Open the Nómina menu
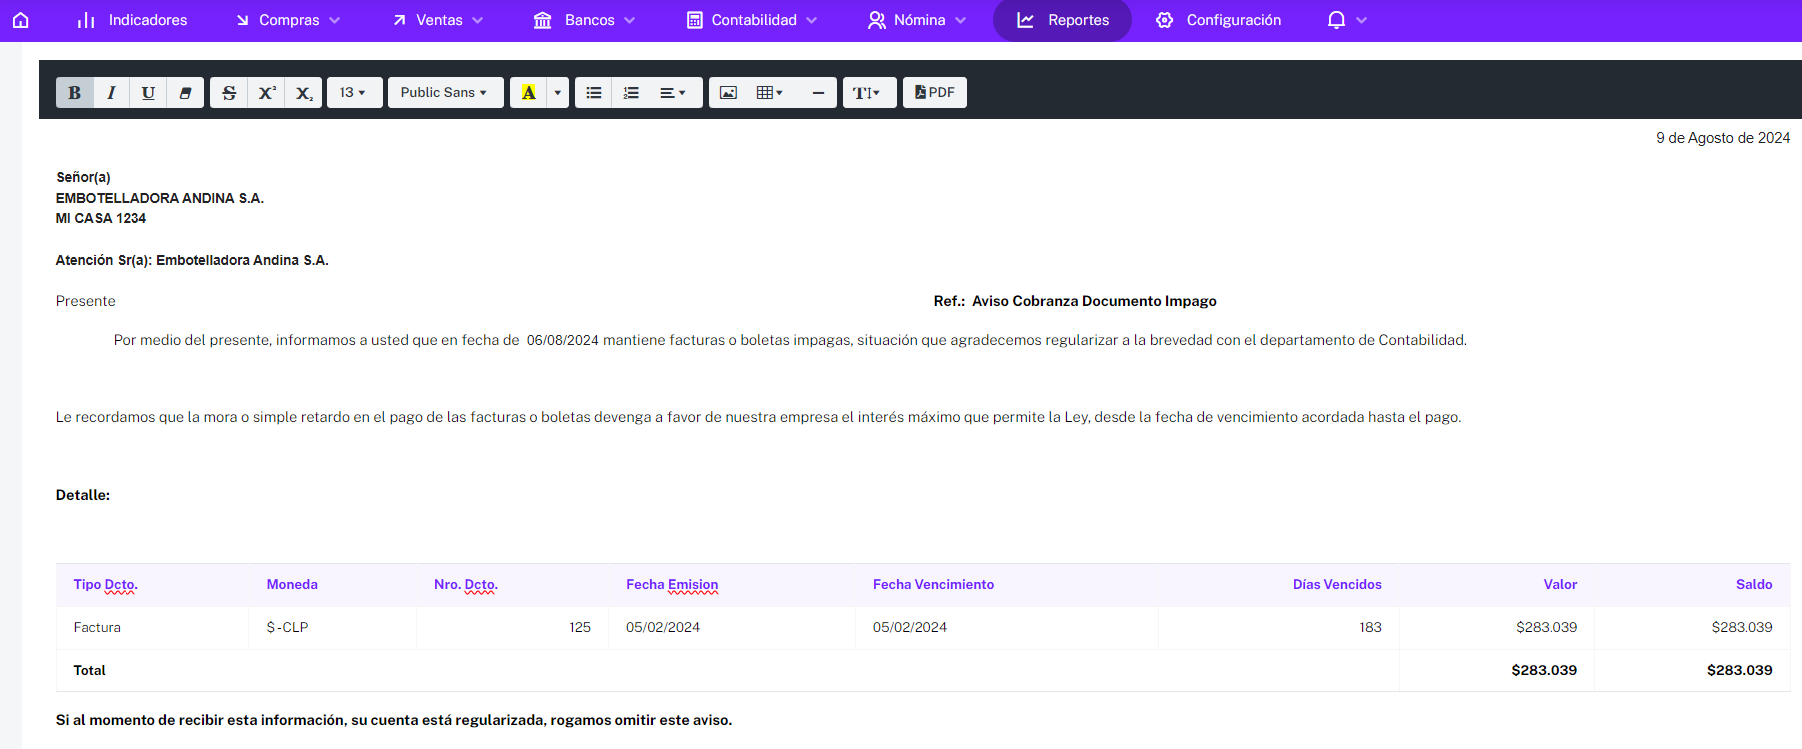This screenshot has height=749, width=1802. 917,20
